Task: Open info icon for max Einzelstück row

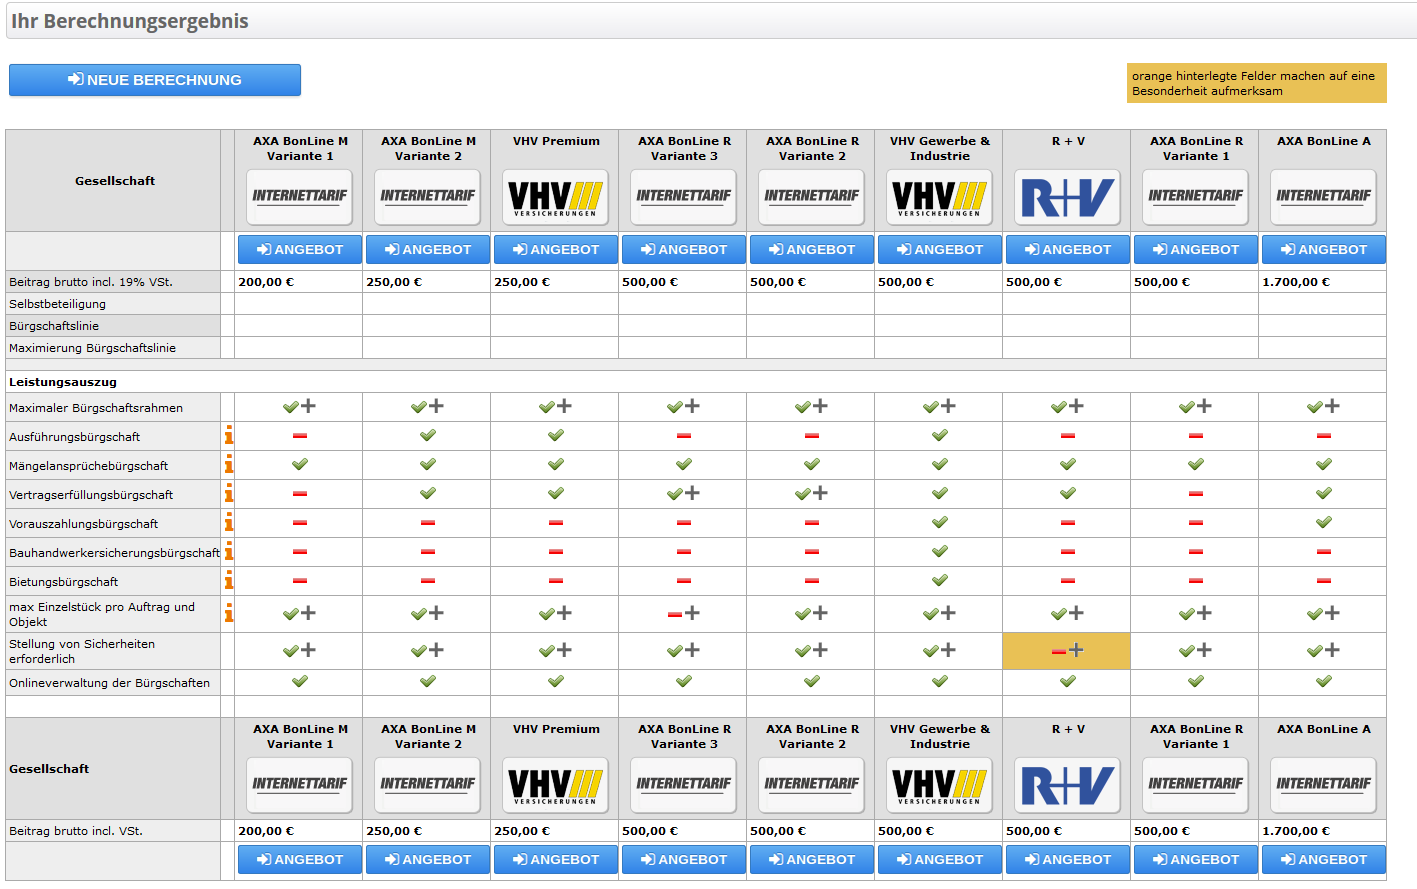Action: (229, 612)
